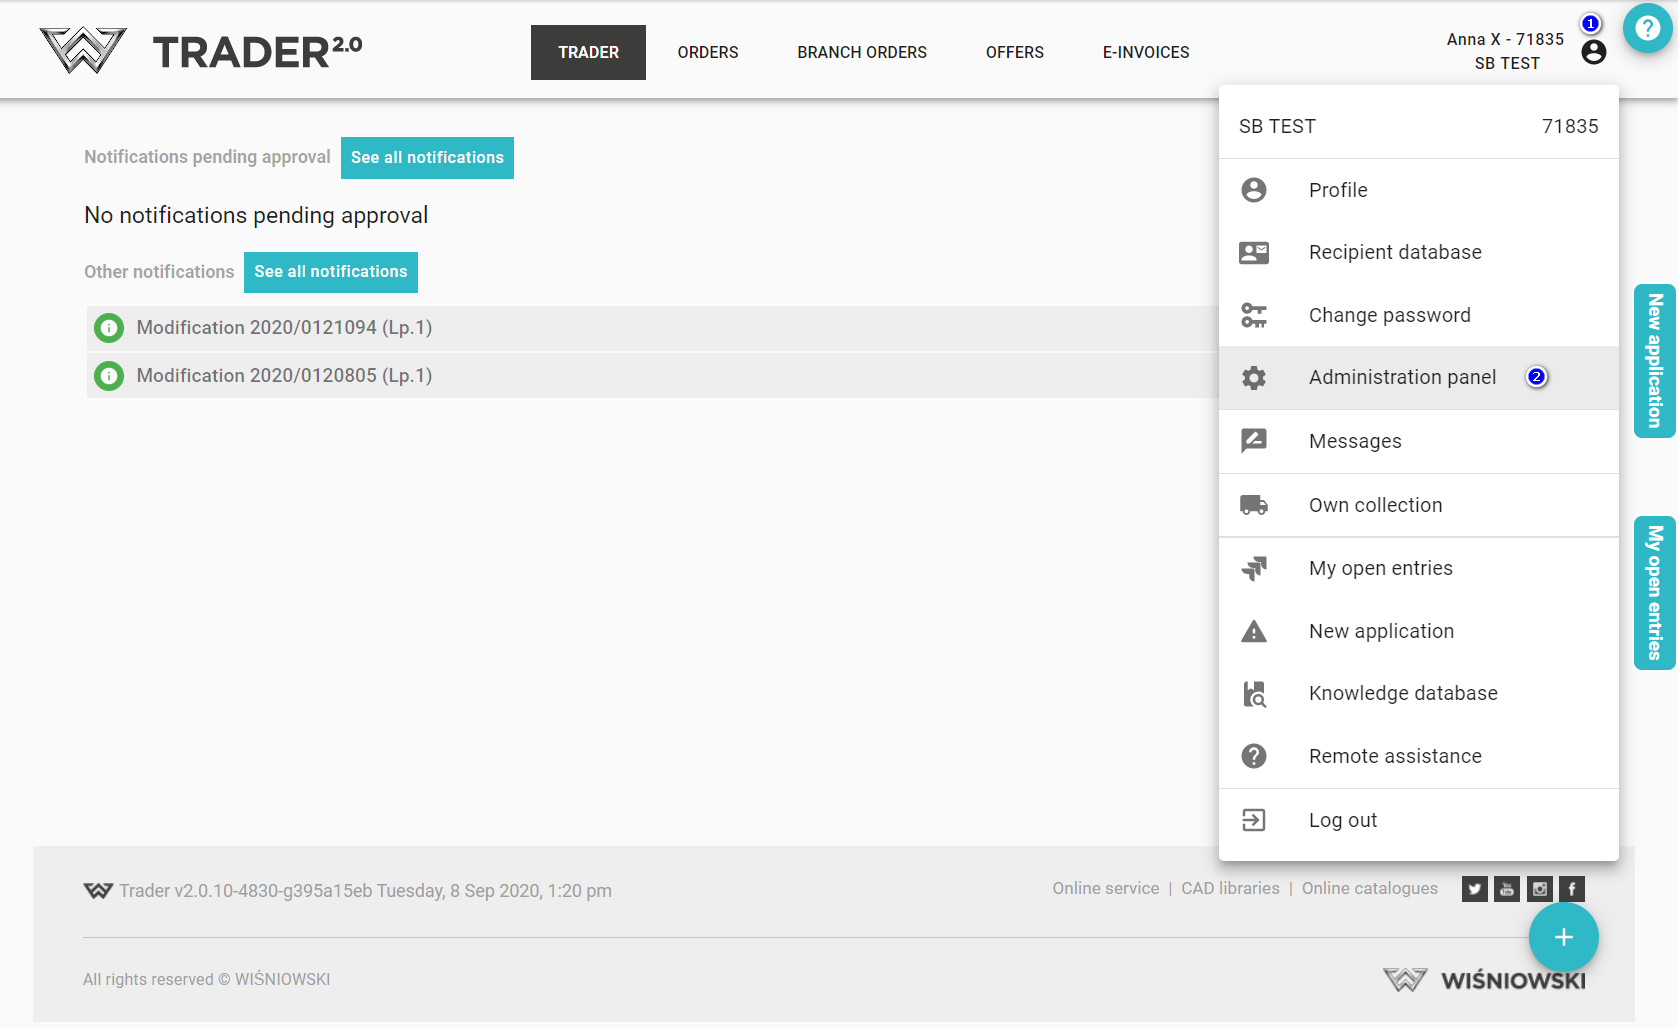
Task: Click the Twitter social icon
Action: pyautogui.click(x=1474, y=888)
